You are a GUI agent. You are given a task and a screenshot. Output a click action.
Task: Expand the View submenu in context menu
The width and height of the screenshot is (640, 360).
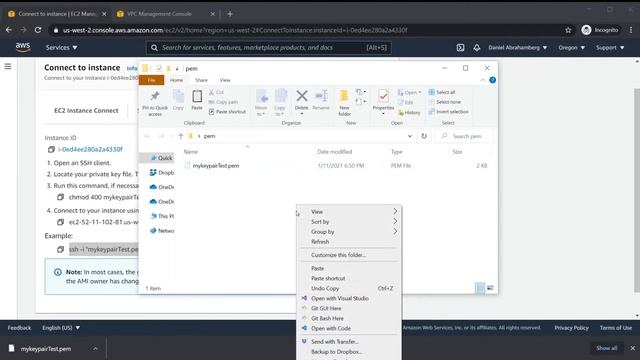(x=349, y=211)
